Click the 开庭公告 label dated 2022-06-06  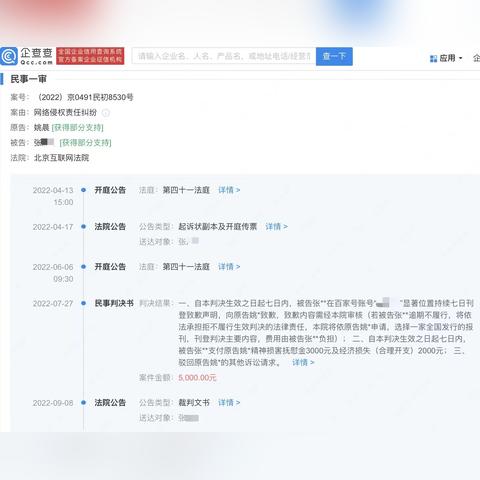[x=110, y=267]
